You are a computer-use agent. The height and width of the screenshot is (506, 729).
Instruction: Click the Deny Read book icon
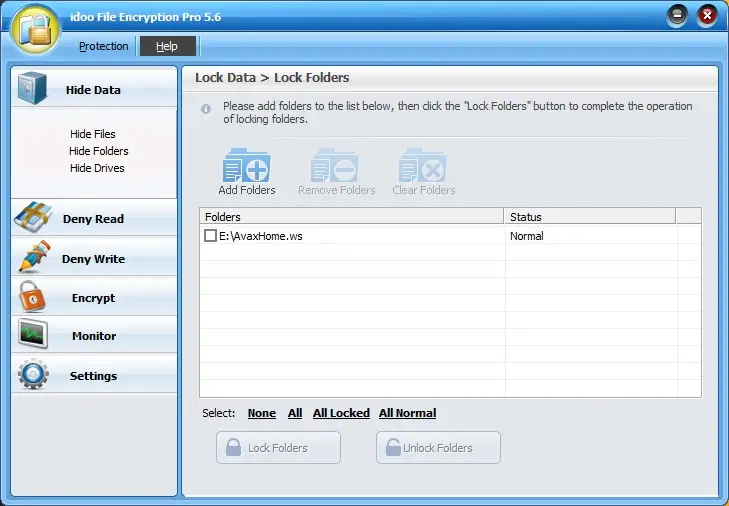pyautogui.click(x=33, y=217)
